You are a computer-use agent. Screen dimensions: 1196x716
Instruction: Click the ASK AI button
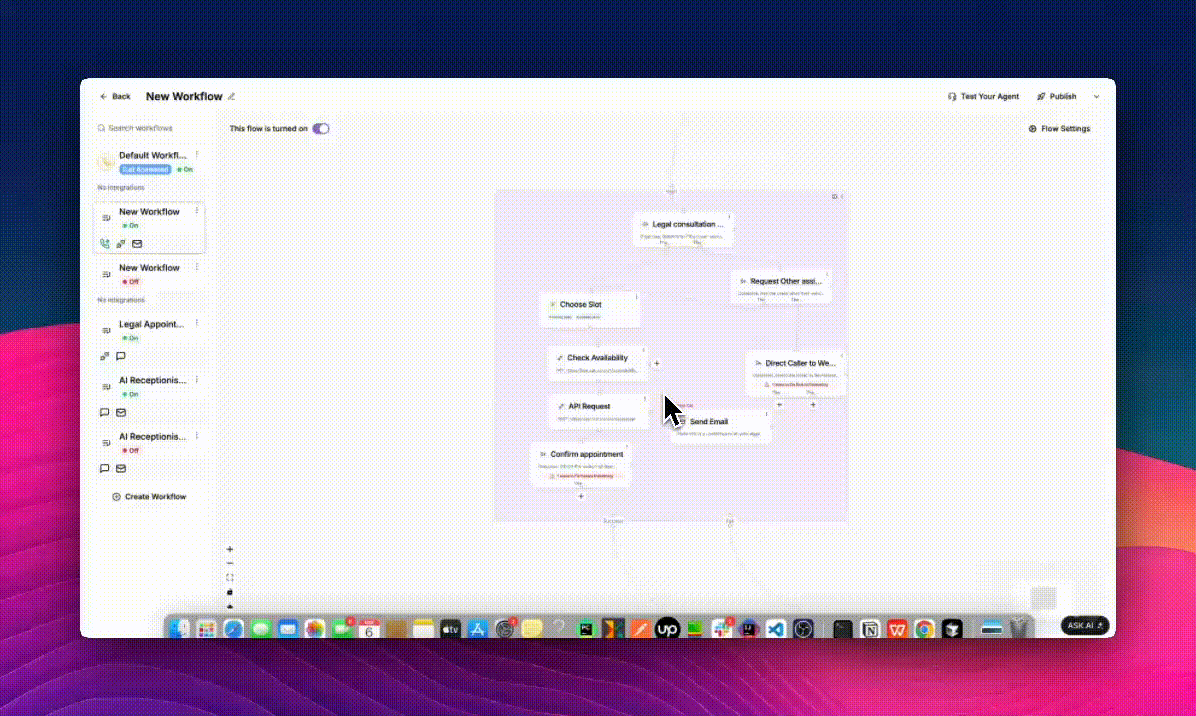tap(1085, 625)
